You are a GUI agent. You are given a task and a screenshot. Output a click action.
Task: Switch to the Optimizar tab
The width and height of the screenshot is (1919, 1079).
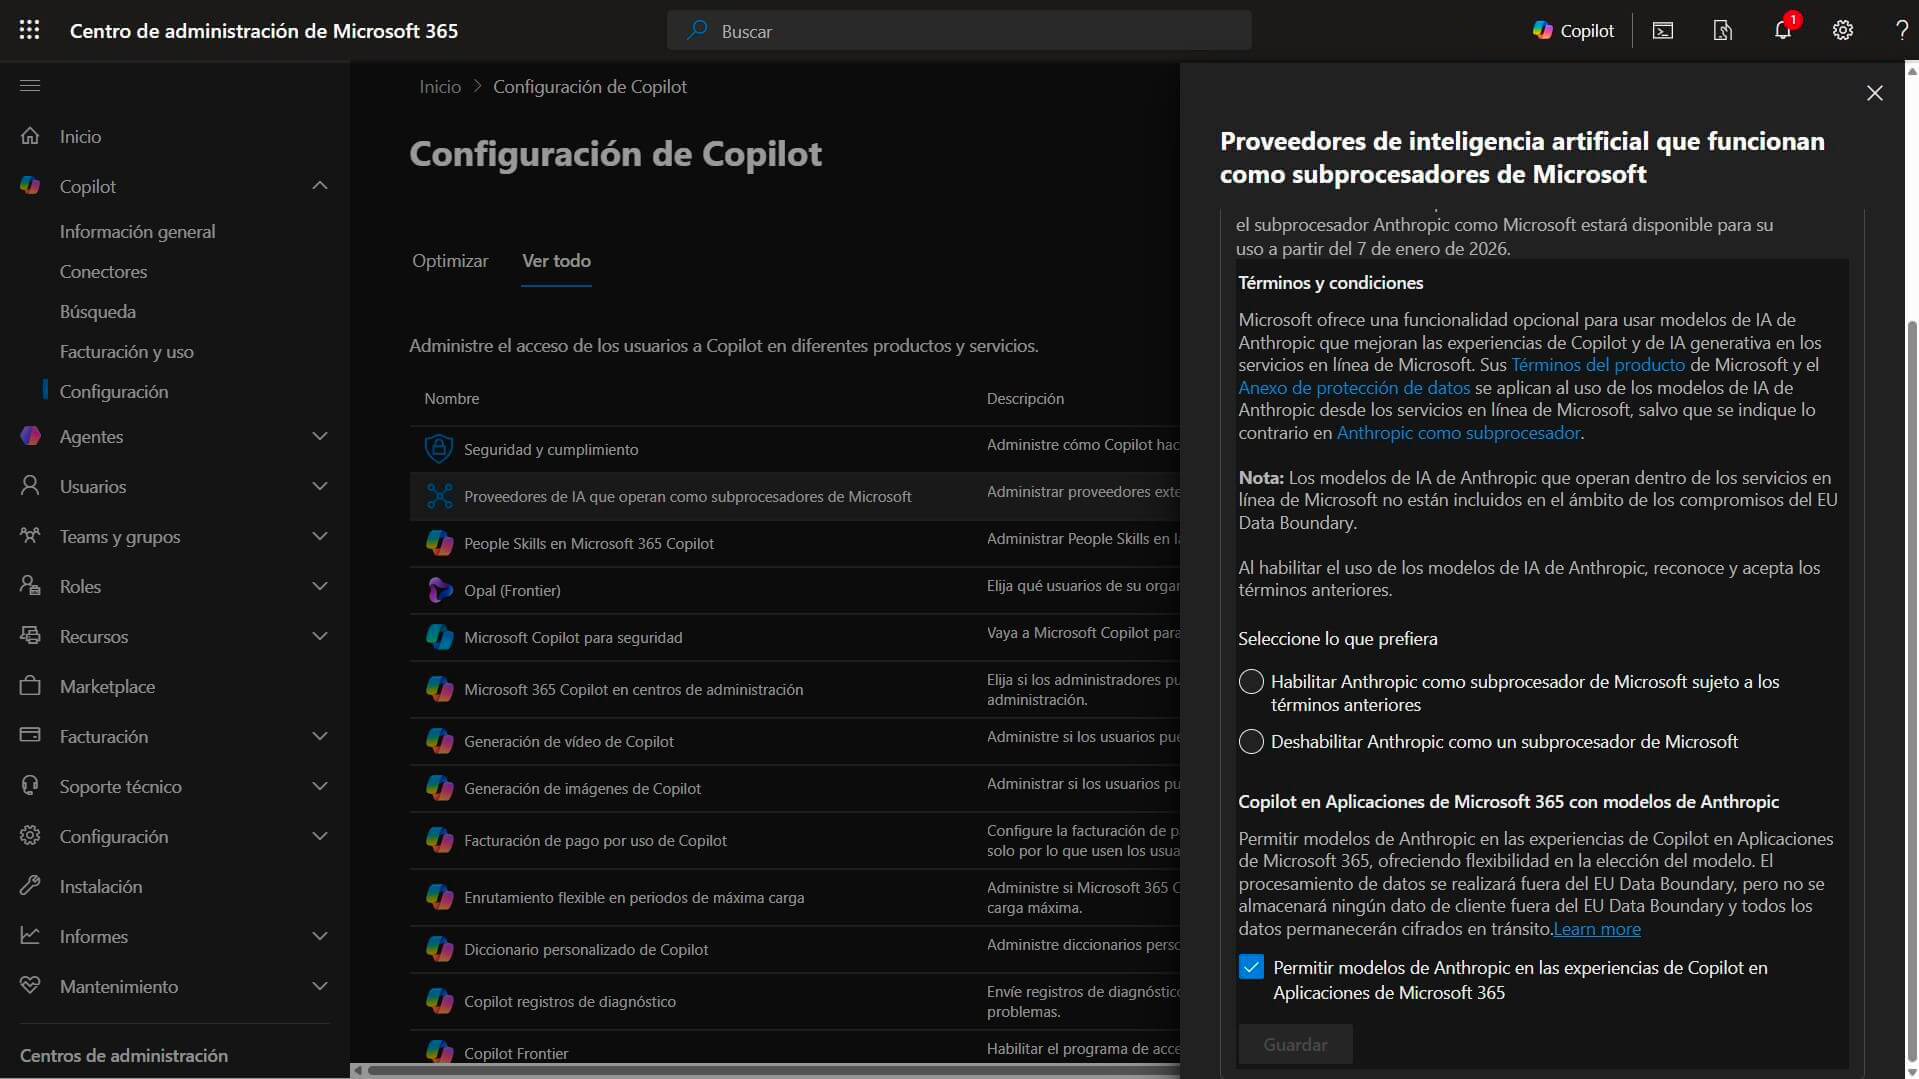[x=450, y=261]
